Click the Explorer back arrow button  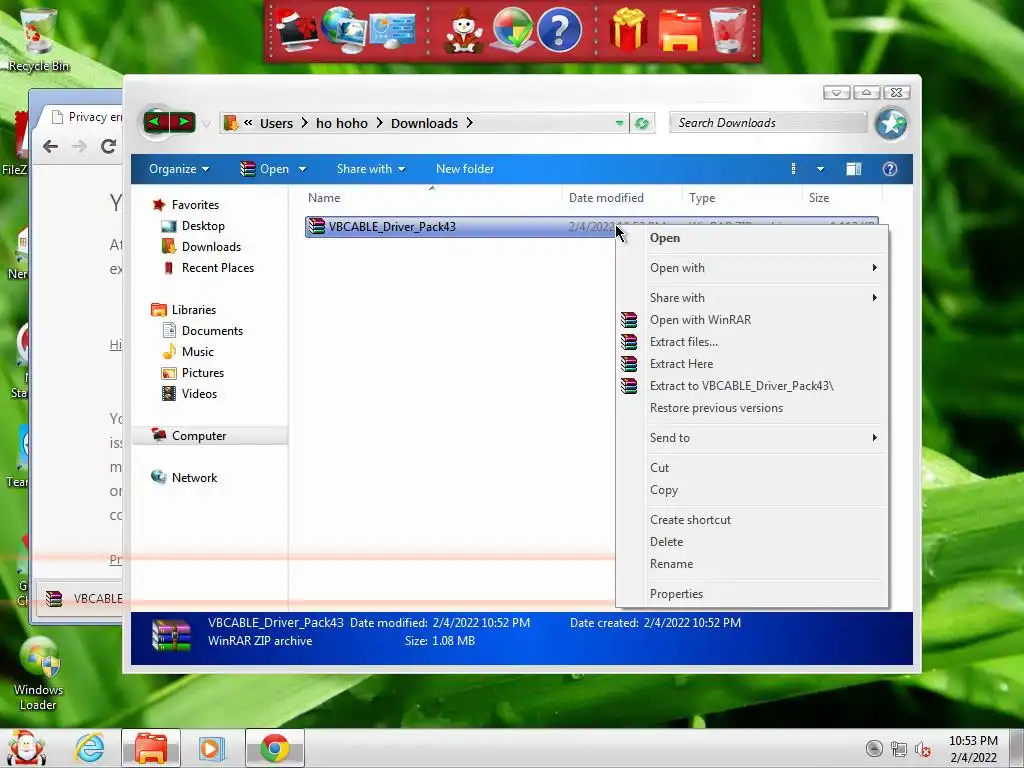click(x=155, y=122)
